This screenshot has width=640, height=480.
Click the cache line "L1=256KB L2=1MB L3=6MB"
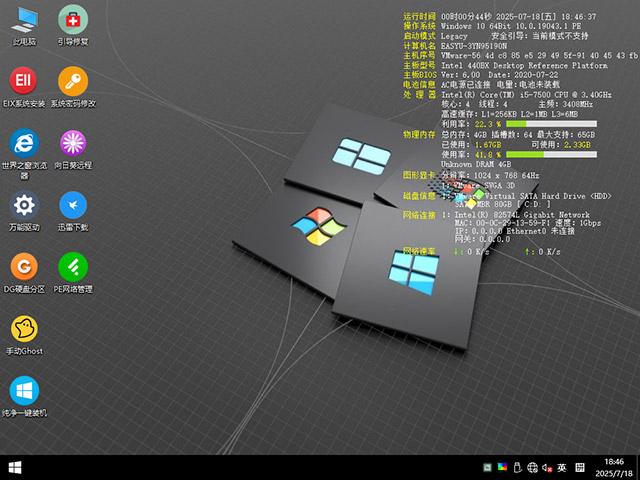(529, 114)
